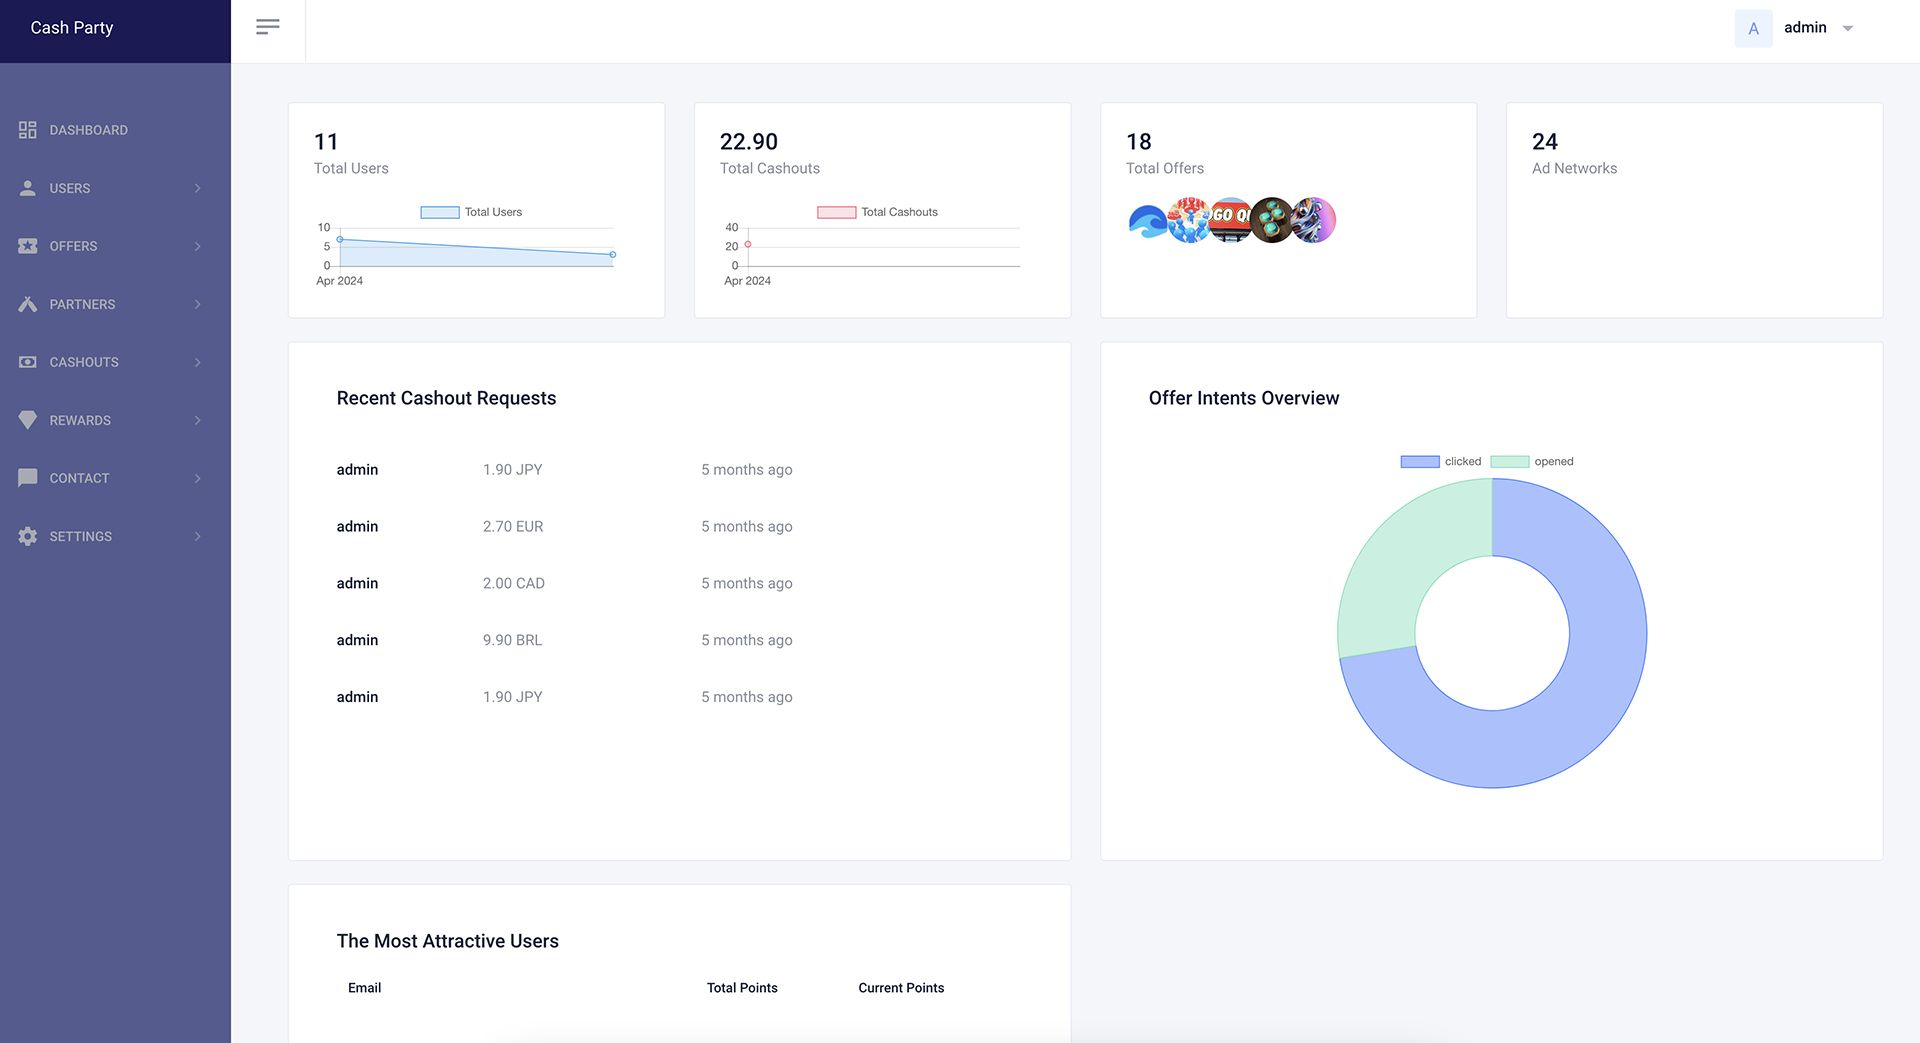
Task: Expand the Offers submenu chevron
Action: pyautogui.click(x=198, y=246)
